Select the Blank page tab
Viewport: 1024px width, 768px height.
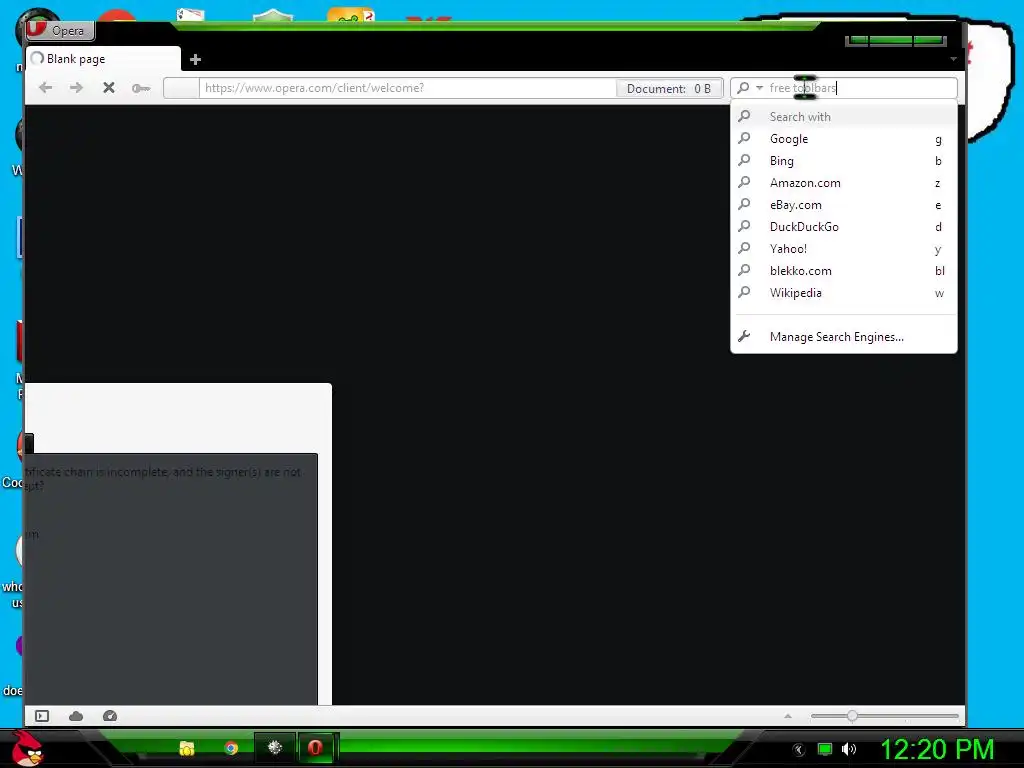pyautogui.click(x=103, y=59)
